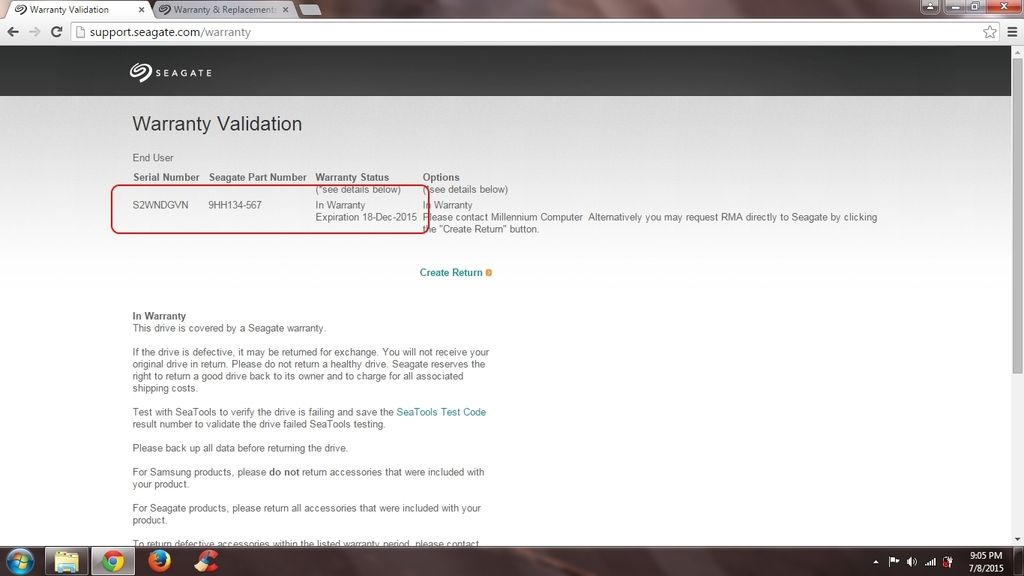
Task: Click the Seagate Part Number column header
Action: point(257,177)
